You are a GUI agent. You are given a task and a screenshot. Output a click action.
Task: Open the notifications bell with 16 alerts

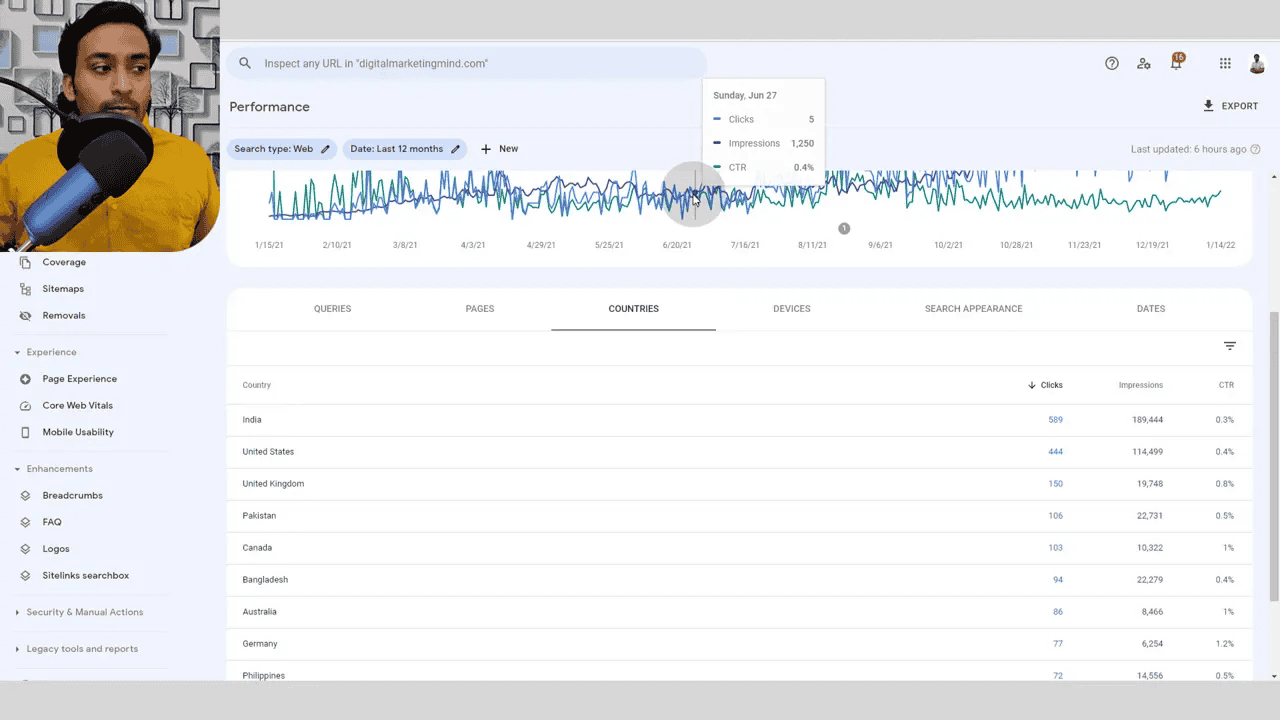pos(1176,63)
